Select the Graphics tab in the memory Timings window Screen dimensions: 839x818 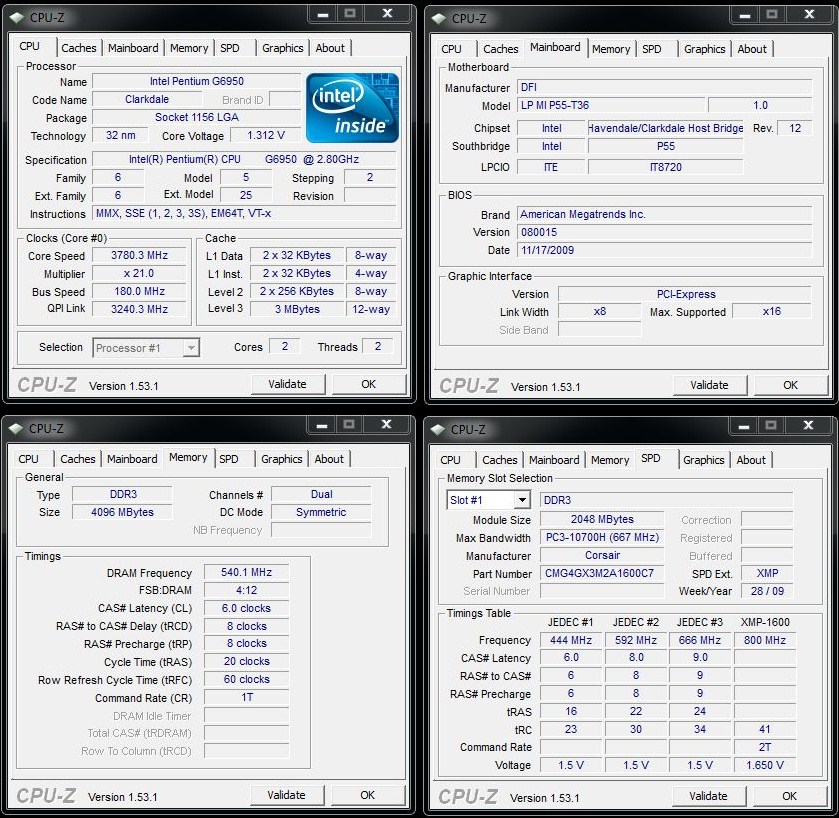(x=281, y=459)
